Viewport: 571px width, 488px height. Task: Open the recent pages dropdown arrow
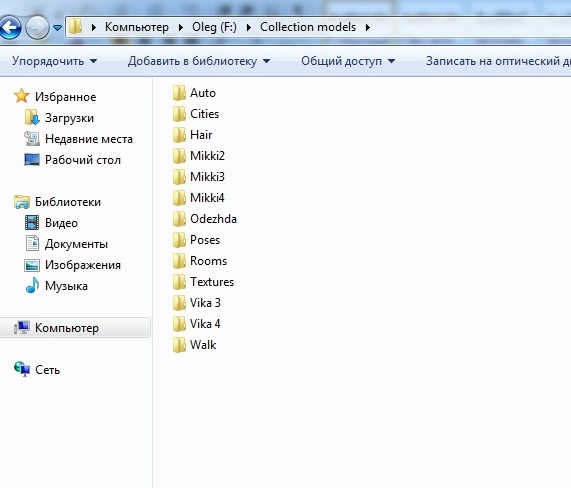[57, 27]
